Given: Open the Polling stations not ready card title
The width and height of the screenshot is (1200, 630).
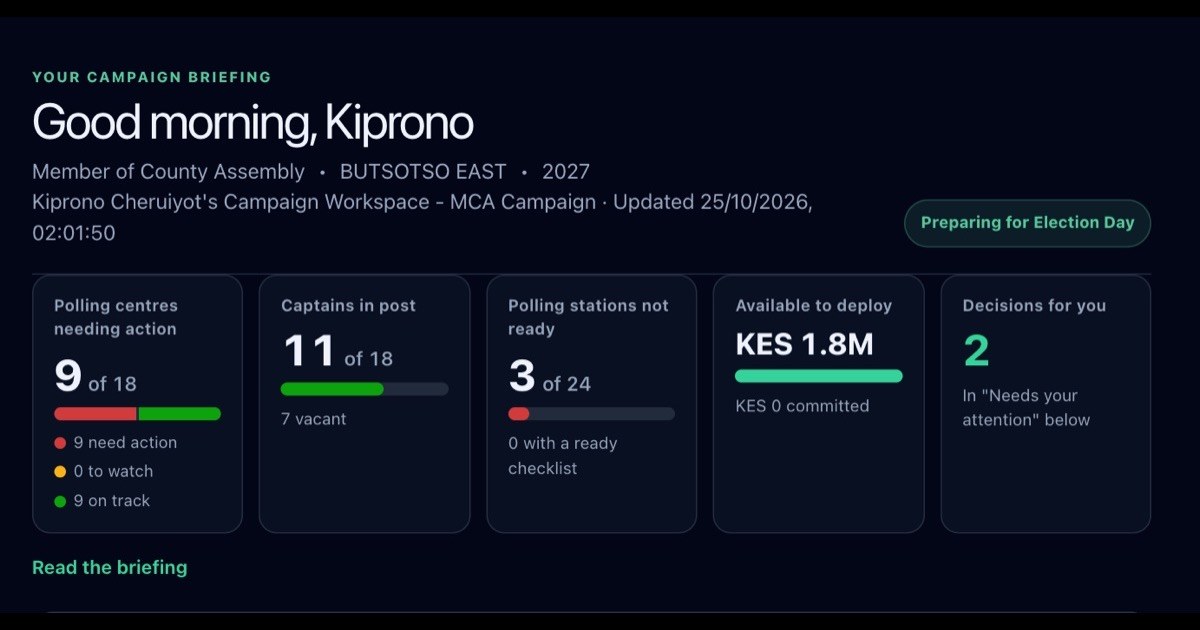Looking at the screenshot, I should (x=588, y=317).
